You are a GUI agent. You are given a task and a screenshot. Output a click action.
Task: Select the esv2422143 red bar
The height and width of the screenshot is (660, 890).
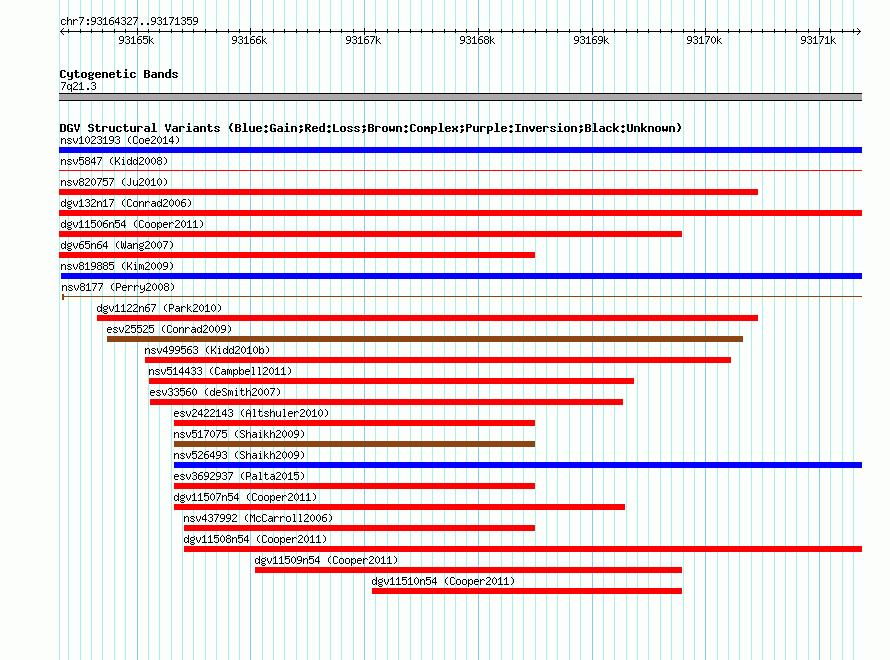(354, 423)
